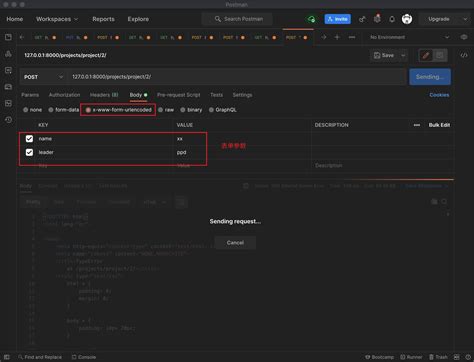Open the Workspaces dropdown menu
The height and width of the screenshot is (362, 474).
57,19
